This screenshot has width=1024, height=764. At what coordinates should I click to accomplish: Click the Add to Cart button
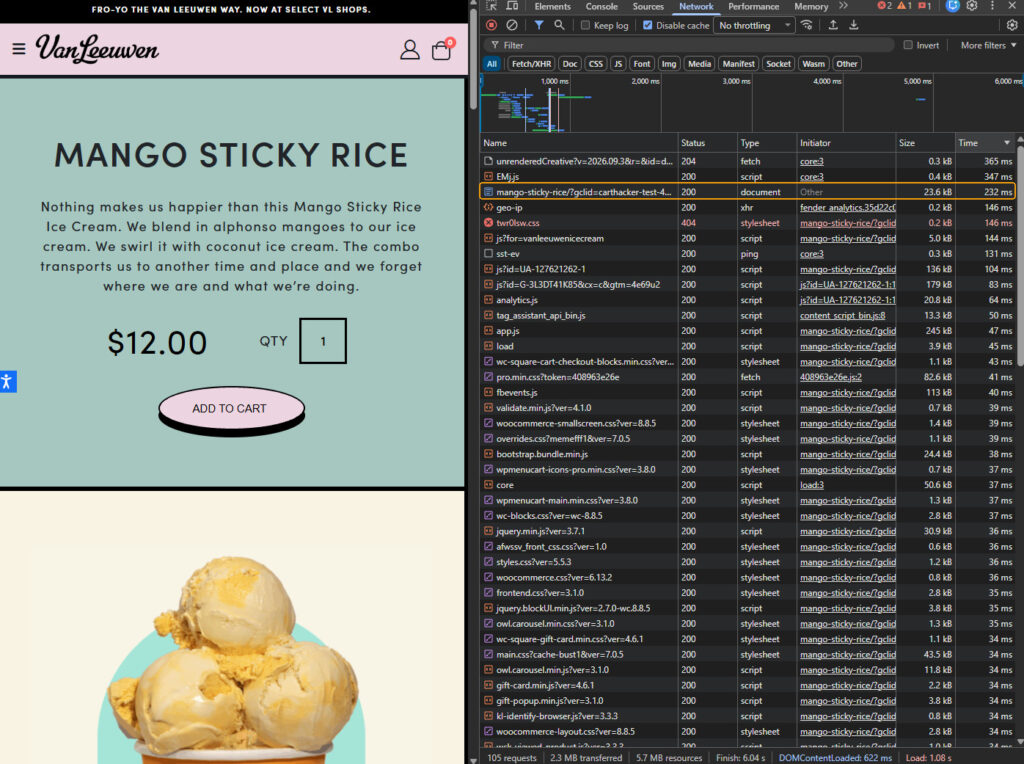pos(231,409)
